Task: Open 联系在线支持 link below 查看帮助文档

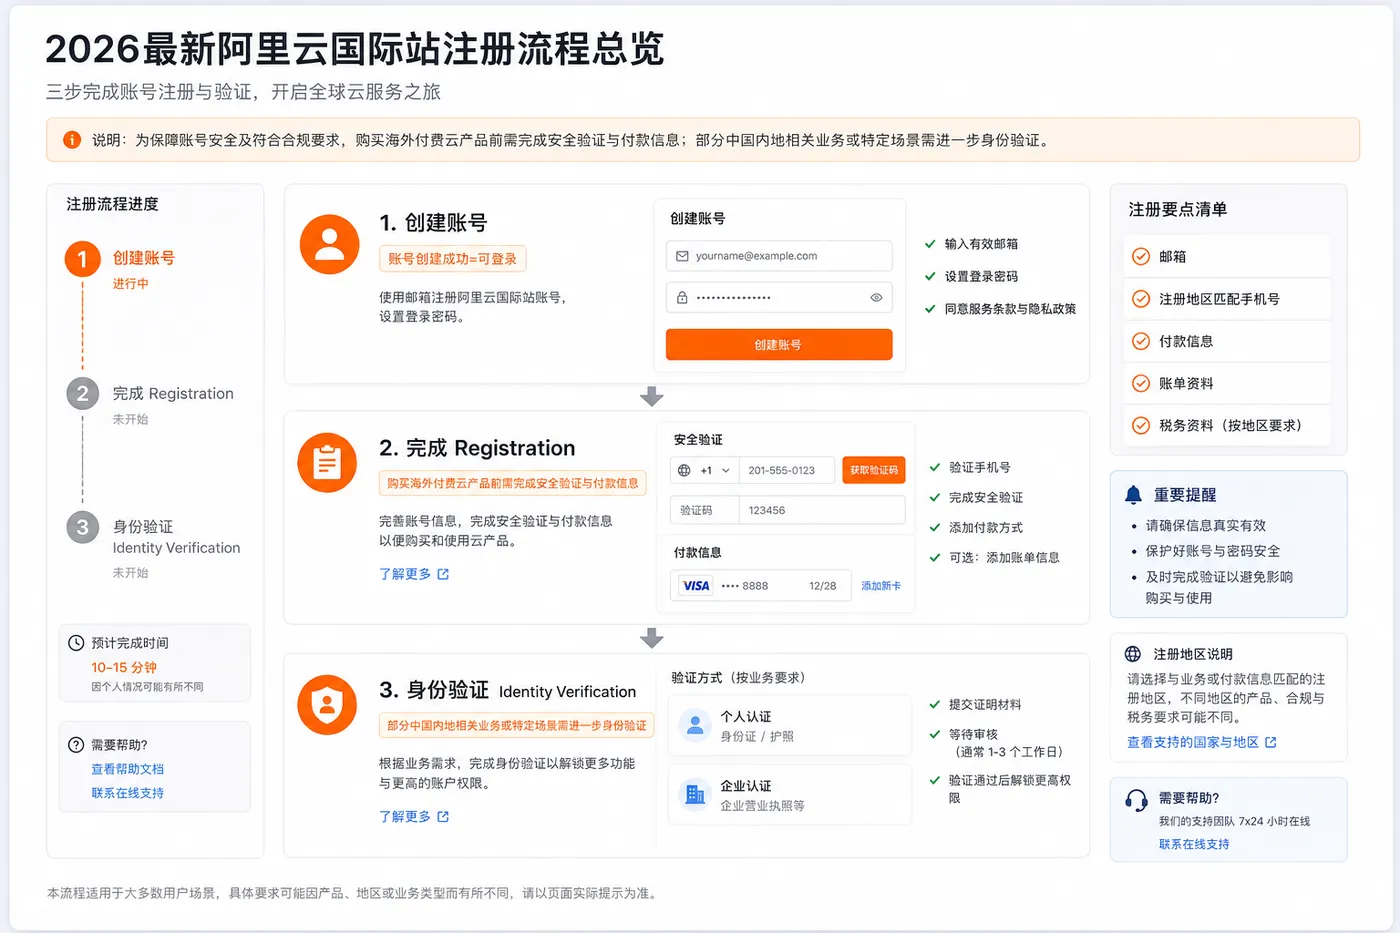Action: click(x=127, y=793)
